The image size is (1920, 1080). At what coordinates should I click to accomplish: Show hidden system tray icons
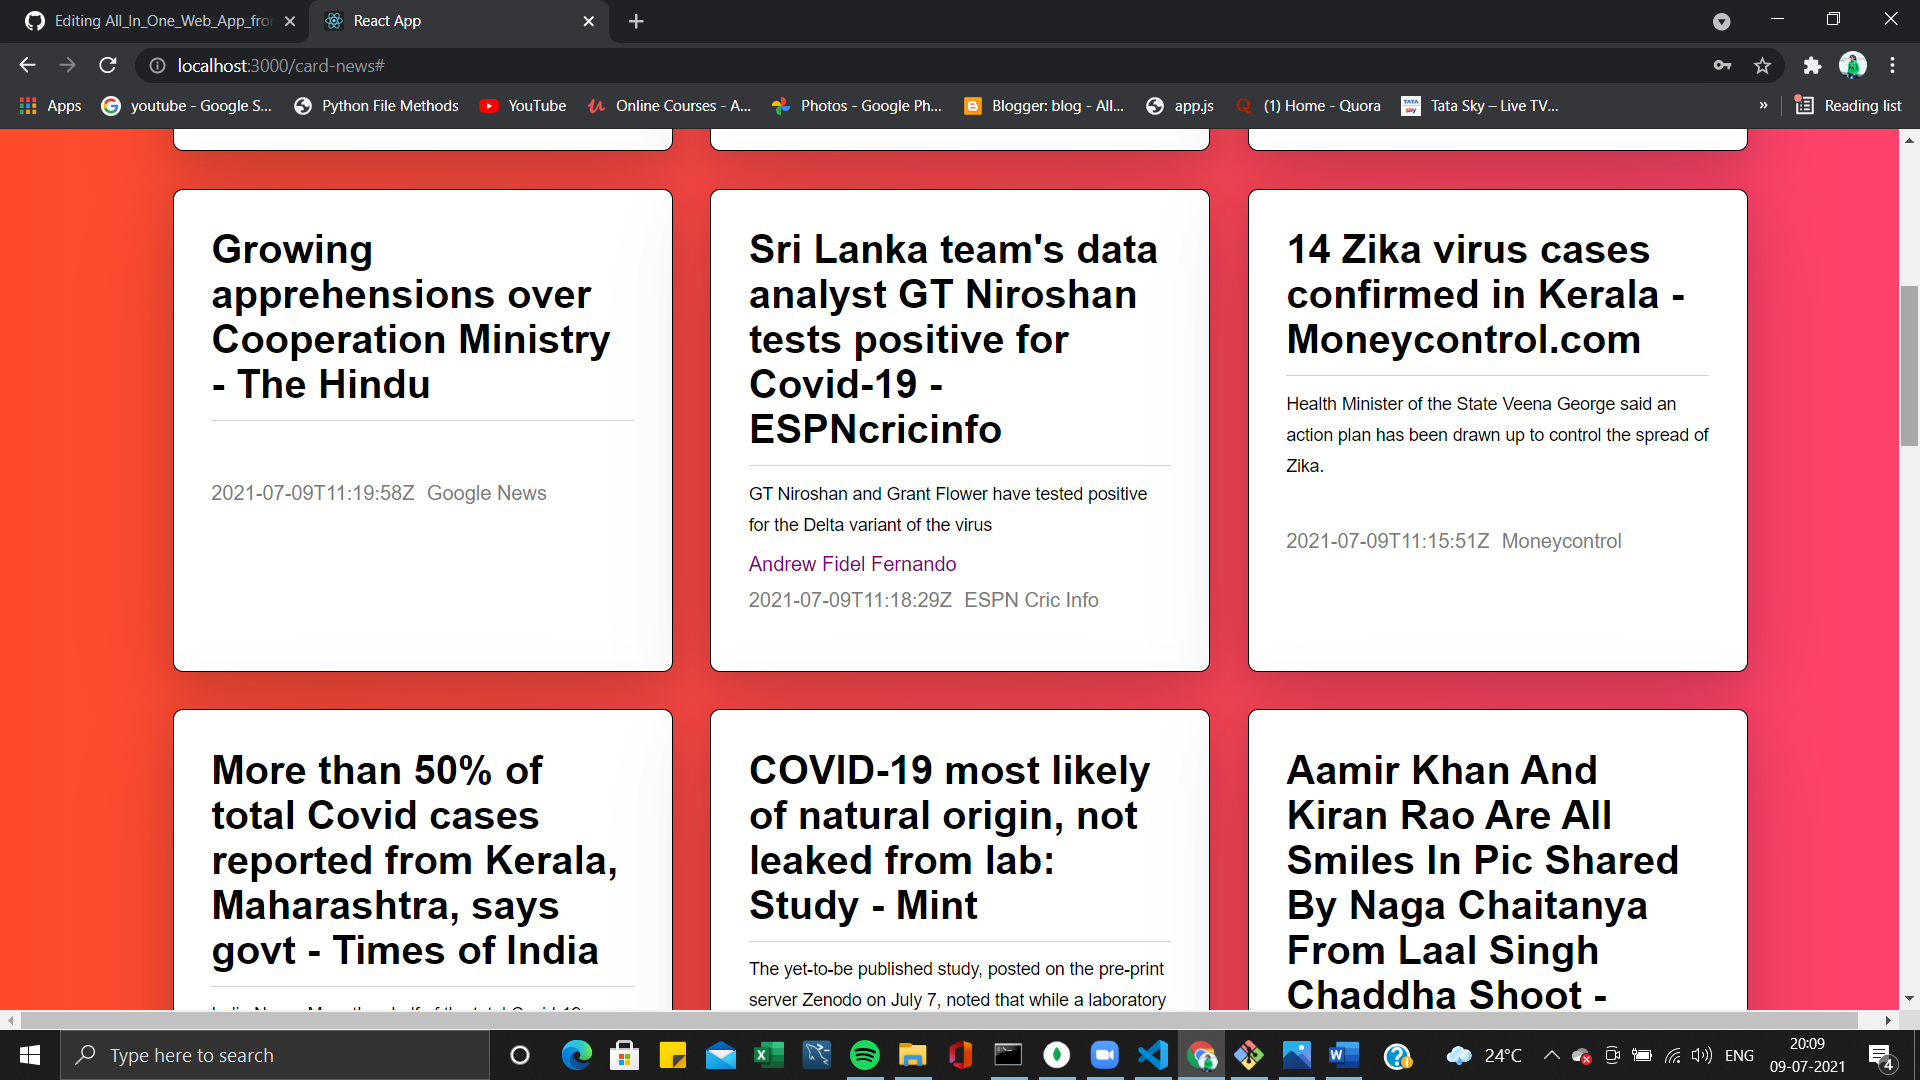tap(1551, 1055)
